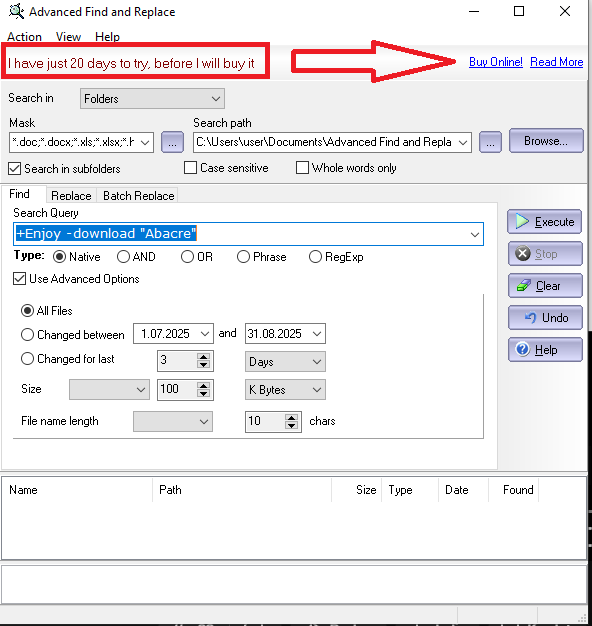Open the K Bytes unit dropdown
Viewport: 592px width, 626px height.
tap(285, 390)
